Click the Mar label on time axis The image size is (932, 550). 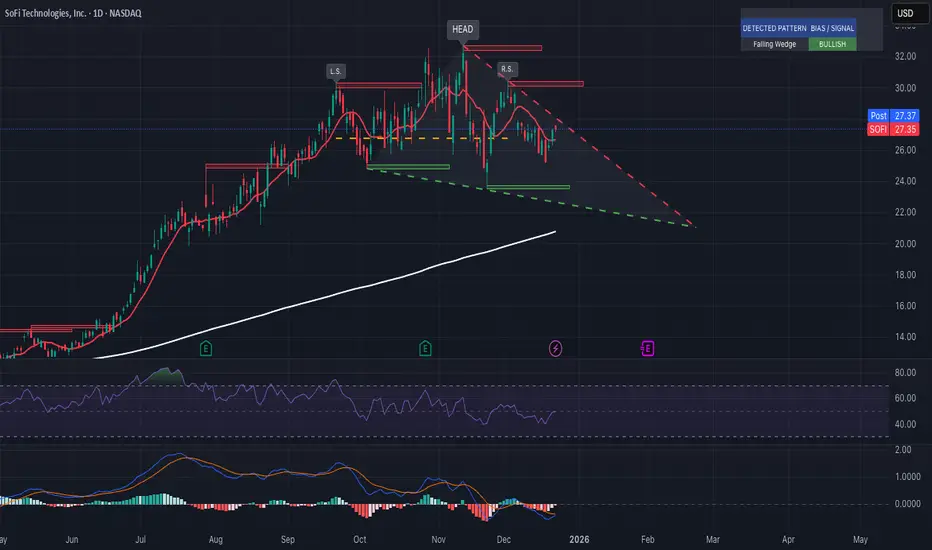point(713,539)
